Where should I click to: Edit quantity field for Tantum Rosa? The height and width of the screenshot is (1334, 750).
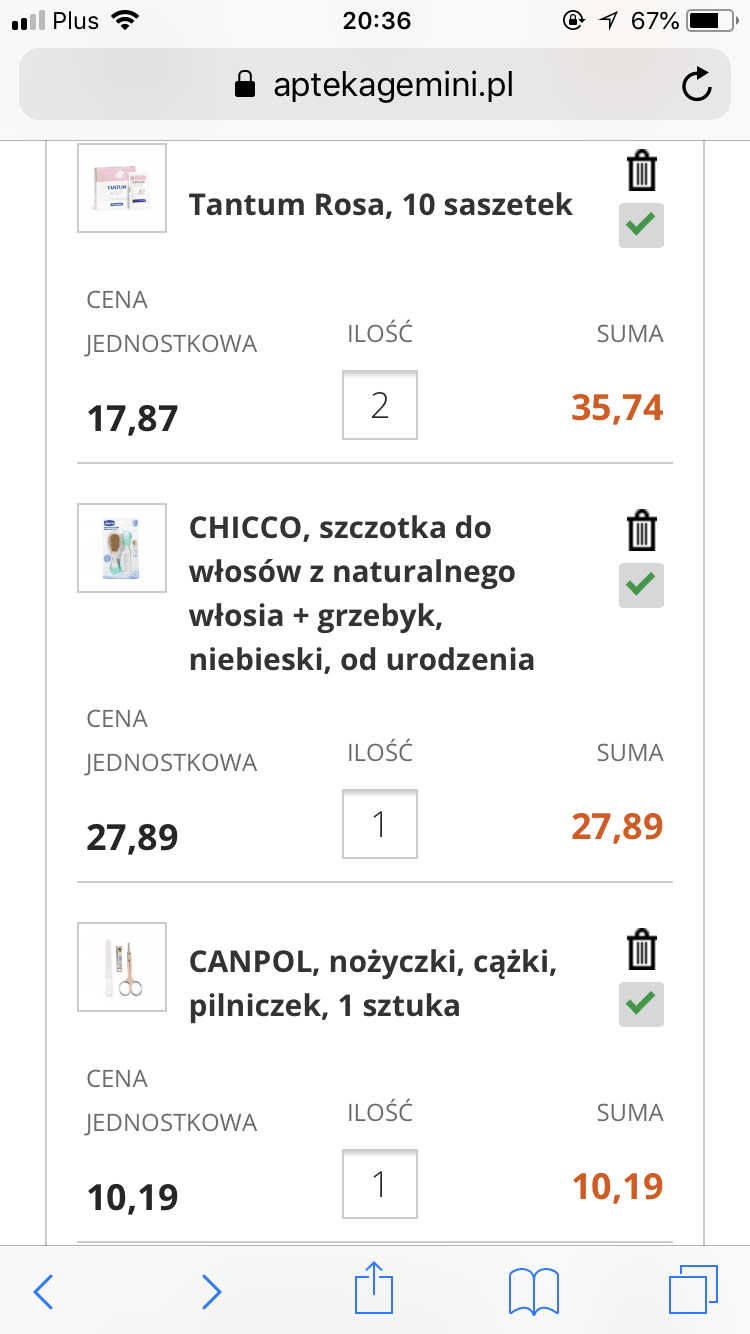pyautogui.click(x=380, y=405)
